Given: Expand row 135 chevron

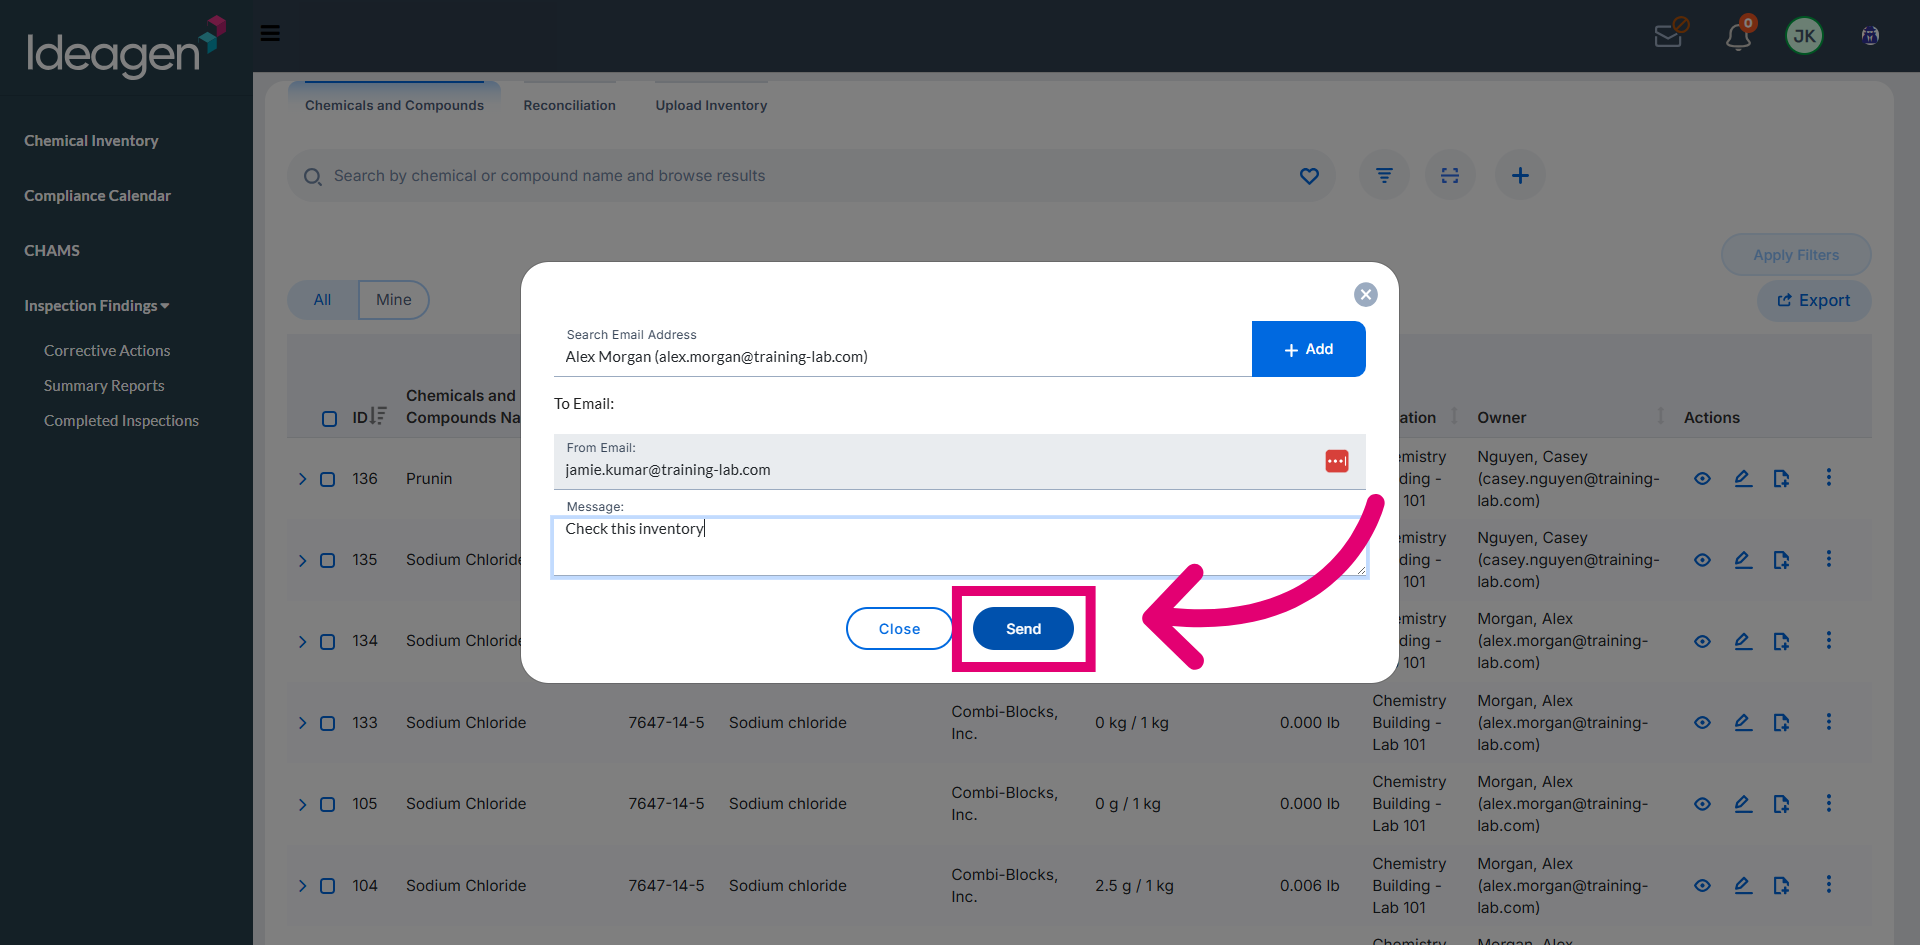Looking at the screenshot, I should (x=302, y=560).
